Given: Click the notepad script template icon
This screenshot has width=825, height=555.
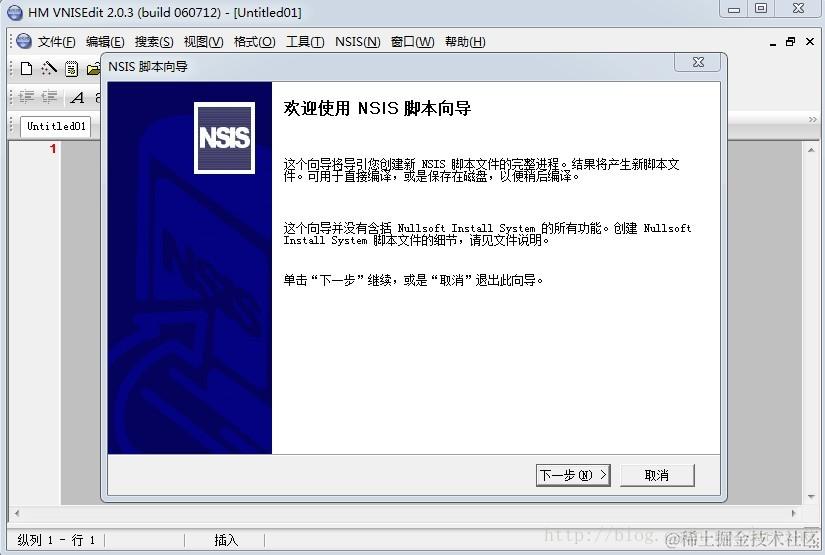Looking at the screenshot, I should 72,69.
